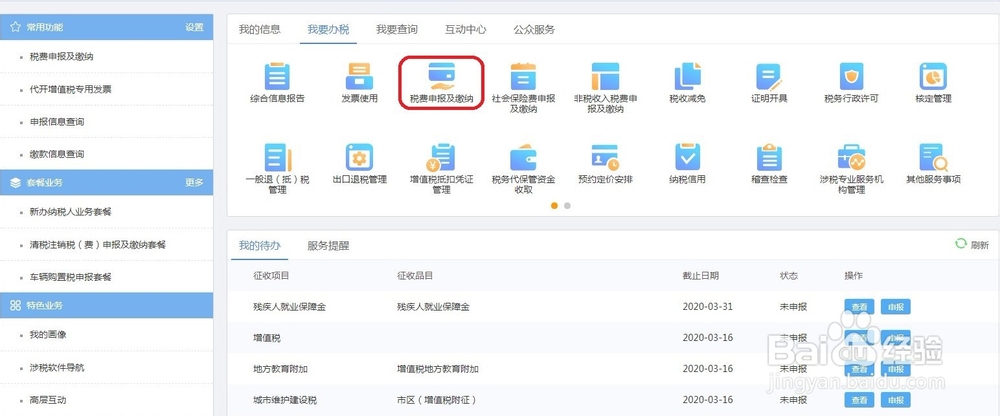Open 社会保险费申报及缴纳 icon
1000x416 pixels.
(x=523, y=77)
